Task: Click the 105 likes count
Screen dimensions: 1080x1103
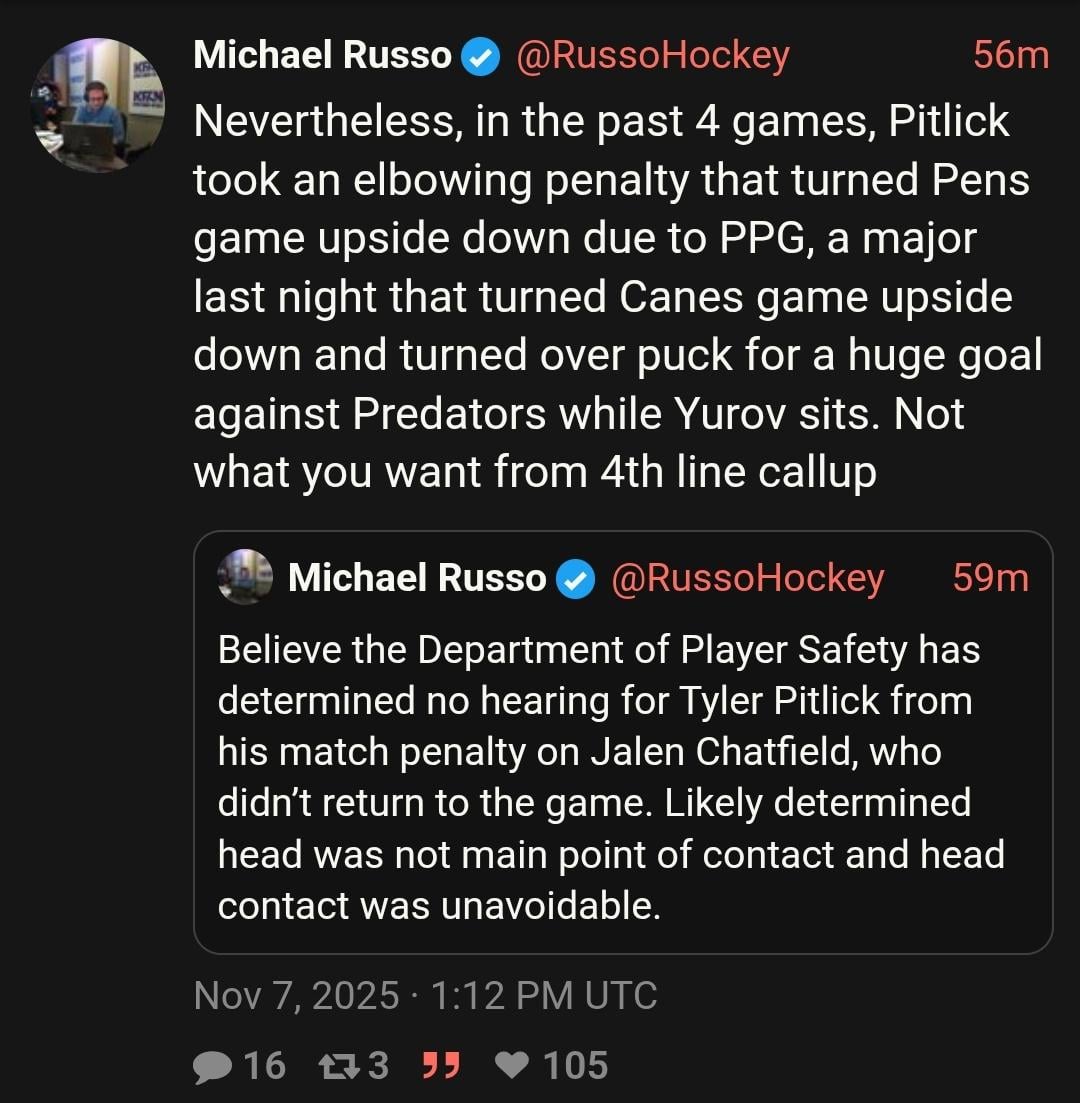Action: pos(575,1065)
